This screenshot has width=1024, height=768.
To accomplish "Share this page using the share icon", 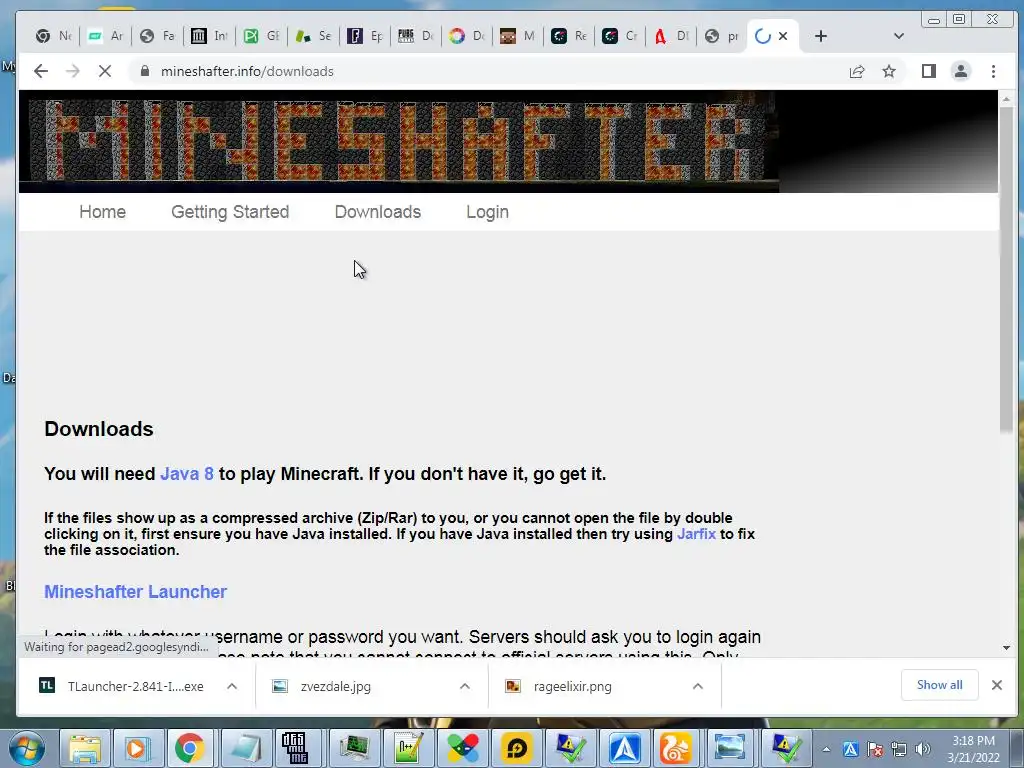I will [857, 71].
